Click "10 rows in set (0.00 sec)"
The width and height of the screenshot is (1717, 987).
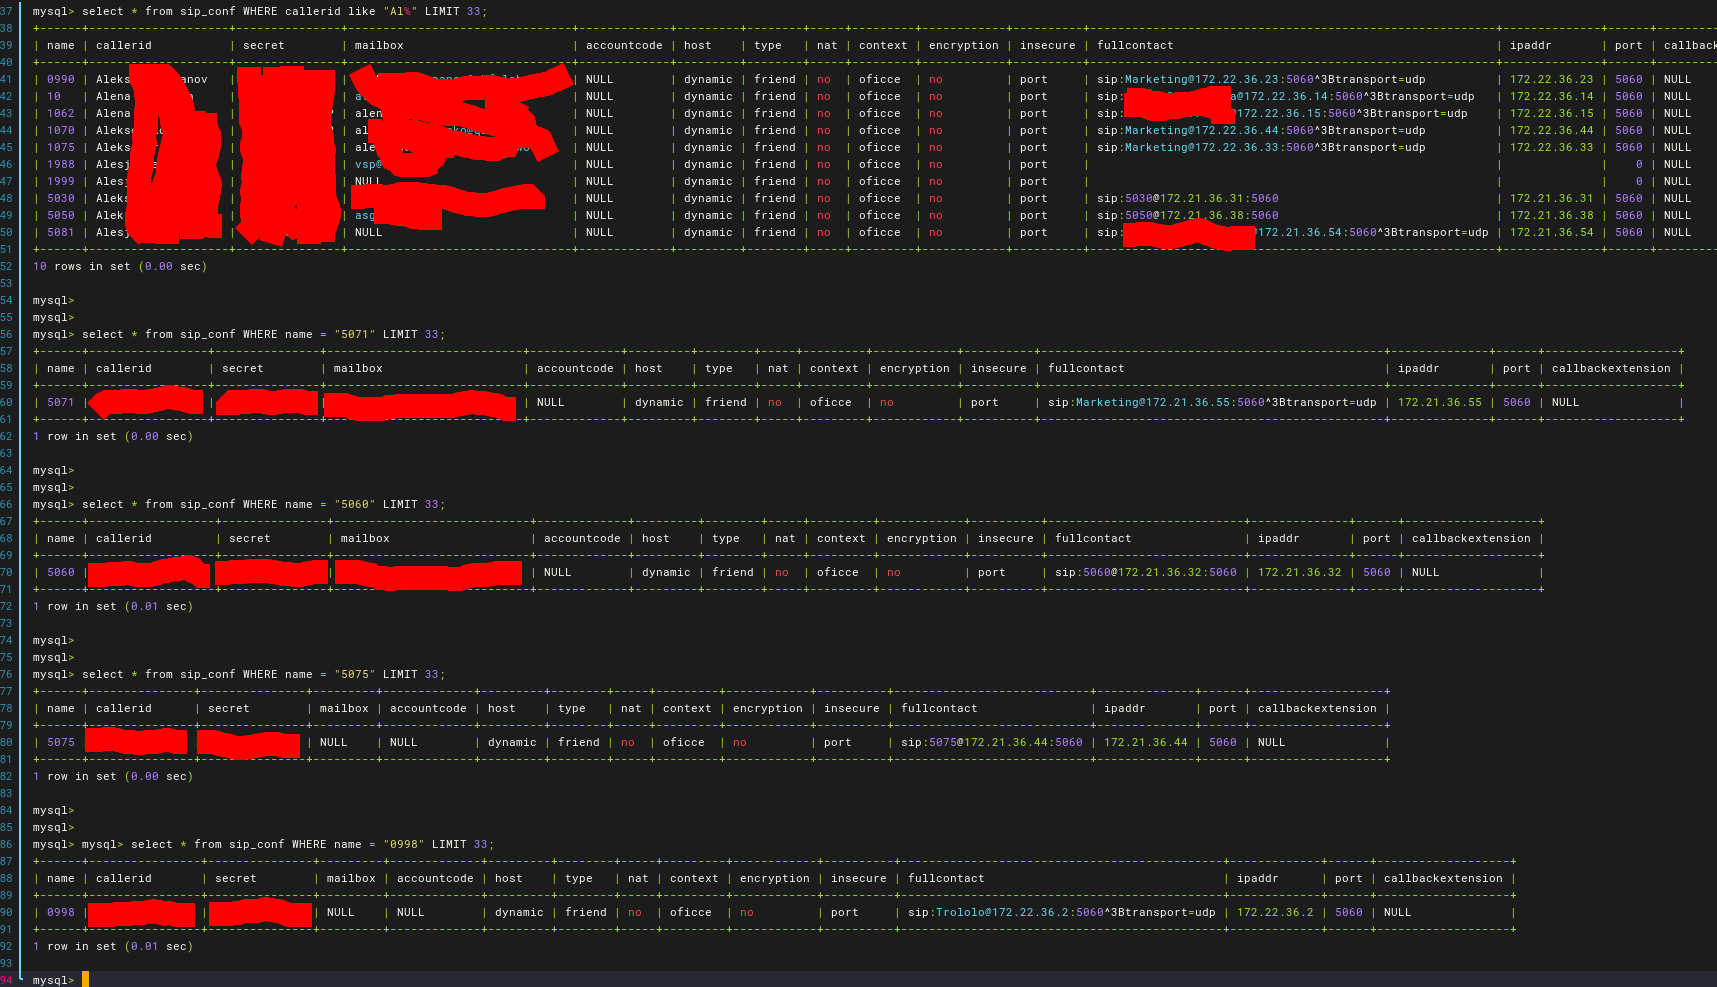[120, 266]
